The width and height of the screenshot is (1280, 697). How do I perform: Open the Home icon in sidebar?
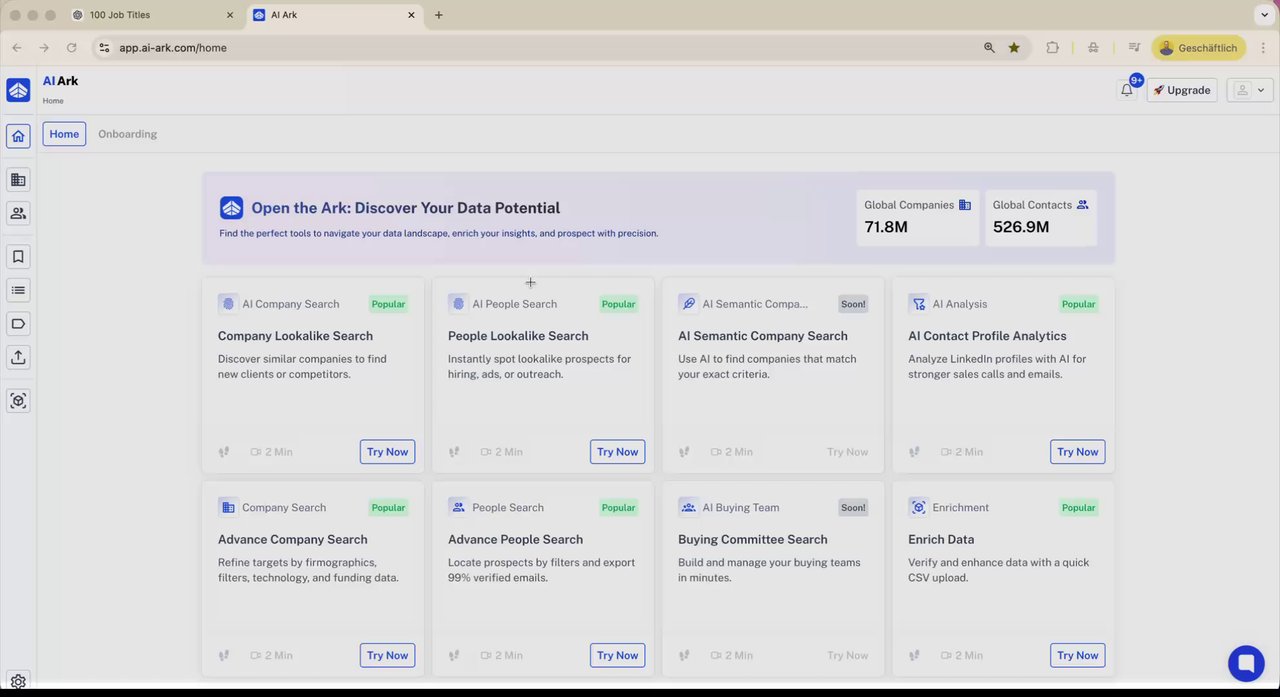point(18,136)
